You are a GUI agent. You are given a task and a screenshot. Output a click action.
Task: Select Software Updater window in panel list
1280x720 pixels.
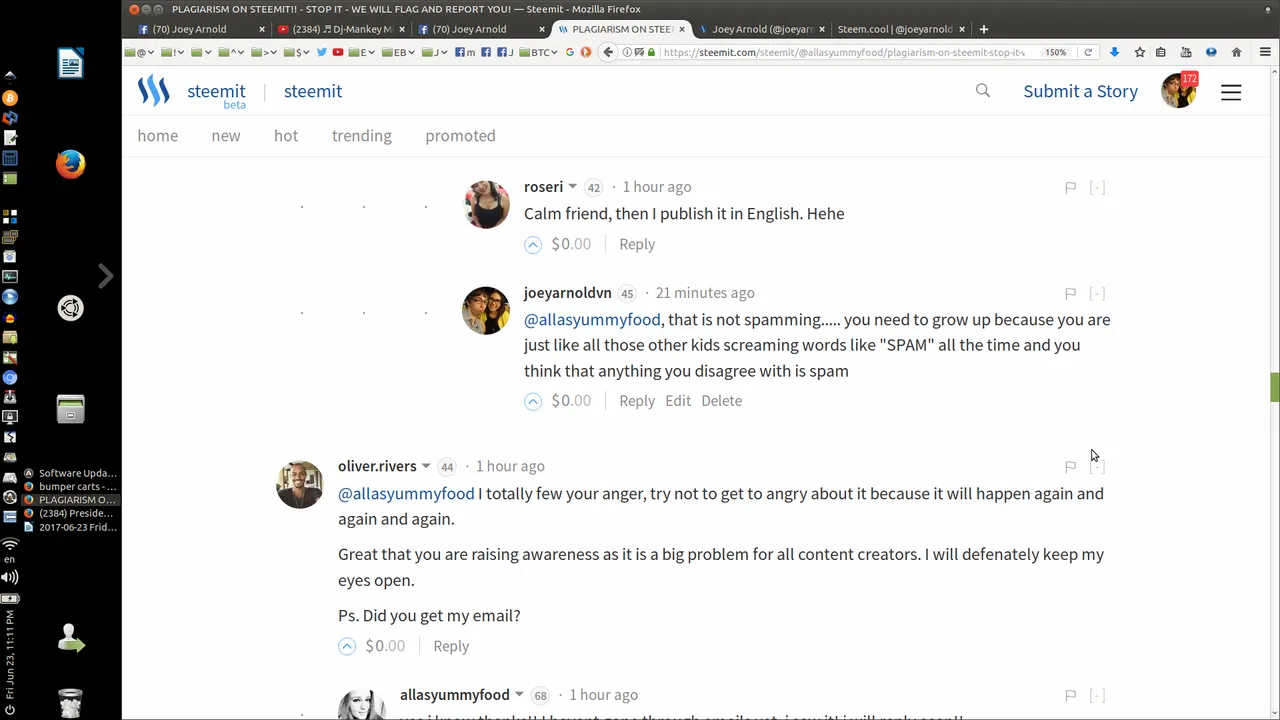pos(69,473)
